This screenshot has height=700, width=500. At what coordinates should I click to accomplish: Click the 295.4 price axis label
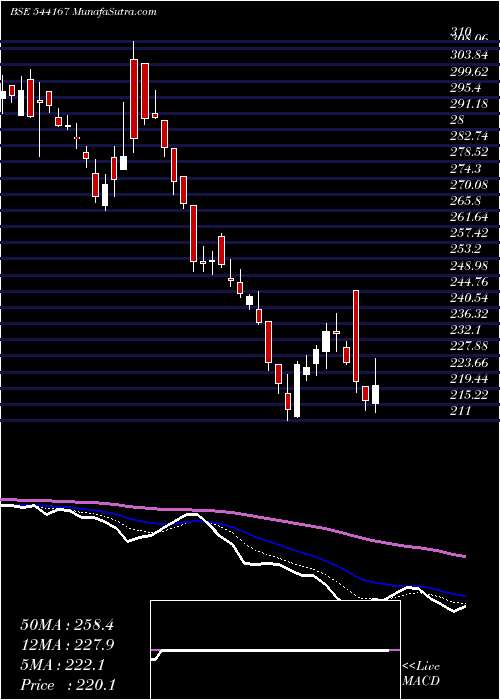coord(466,88)
